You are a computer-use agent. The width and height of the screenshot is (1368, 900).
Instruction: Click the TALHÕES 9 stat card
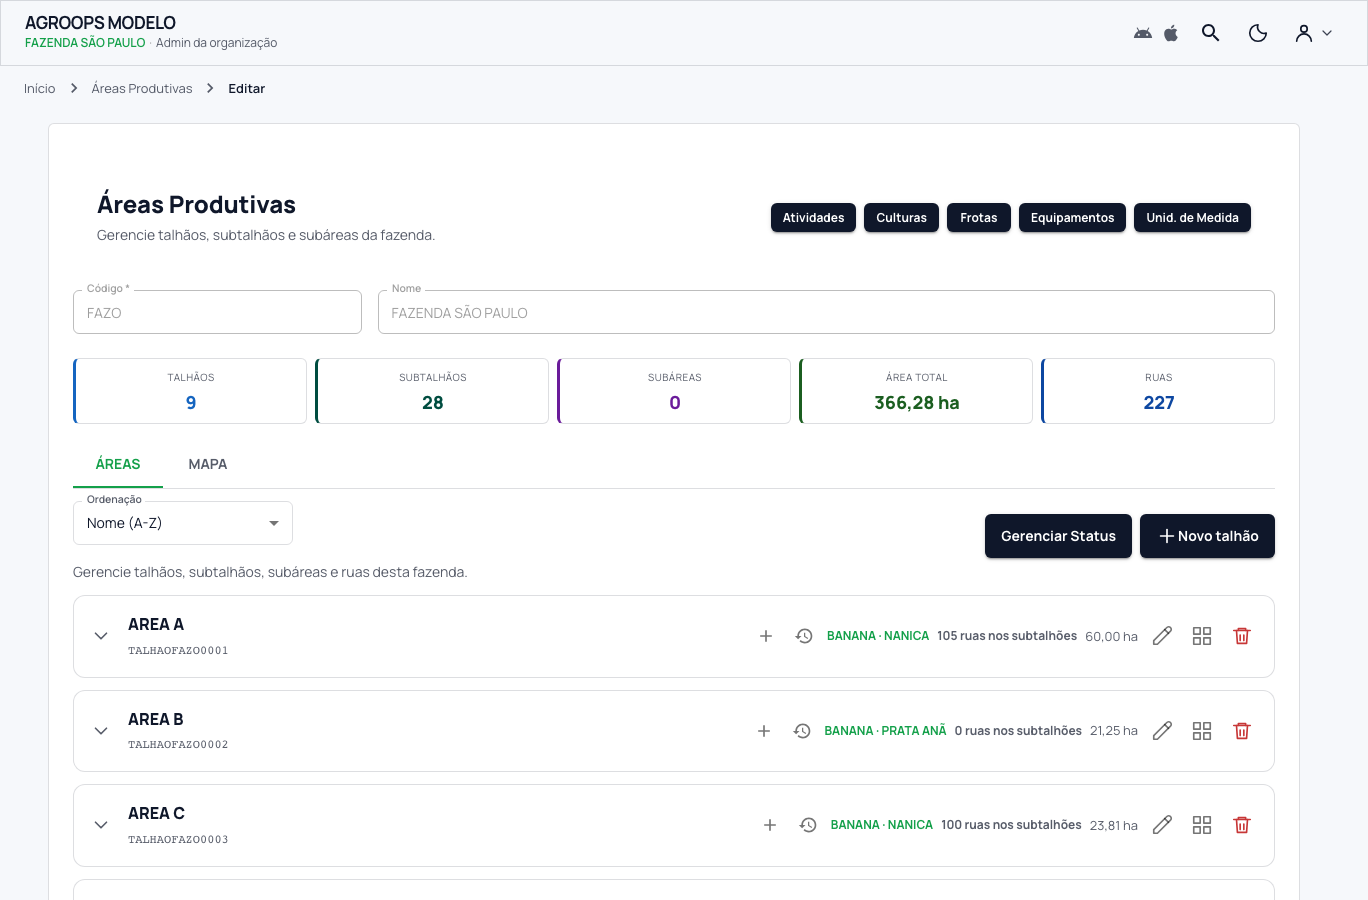190,391
